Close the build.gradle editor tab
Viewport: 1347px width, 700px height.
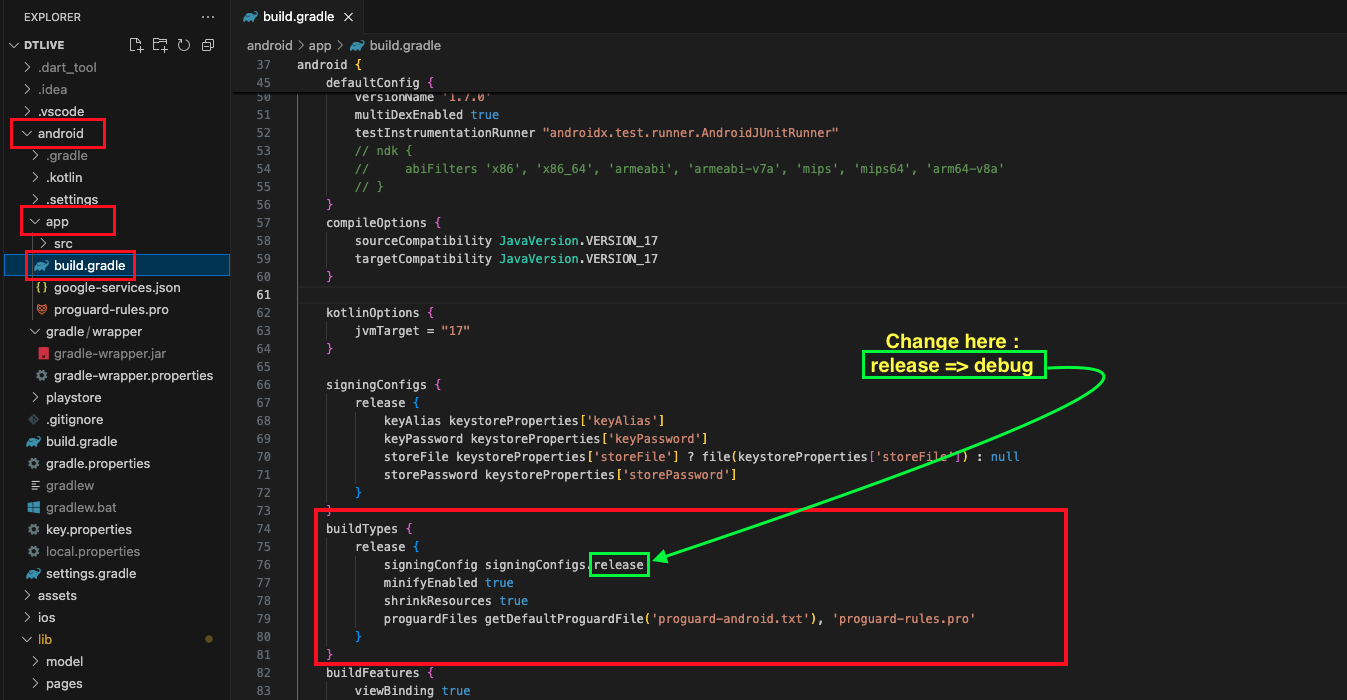click(347, 17)
